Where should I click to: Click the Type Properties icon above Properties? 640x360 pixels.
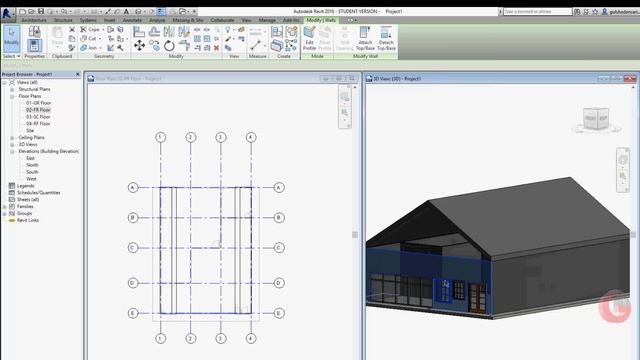click(x=34, y=31)
